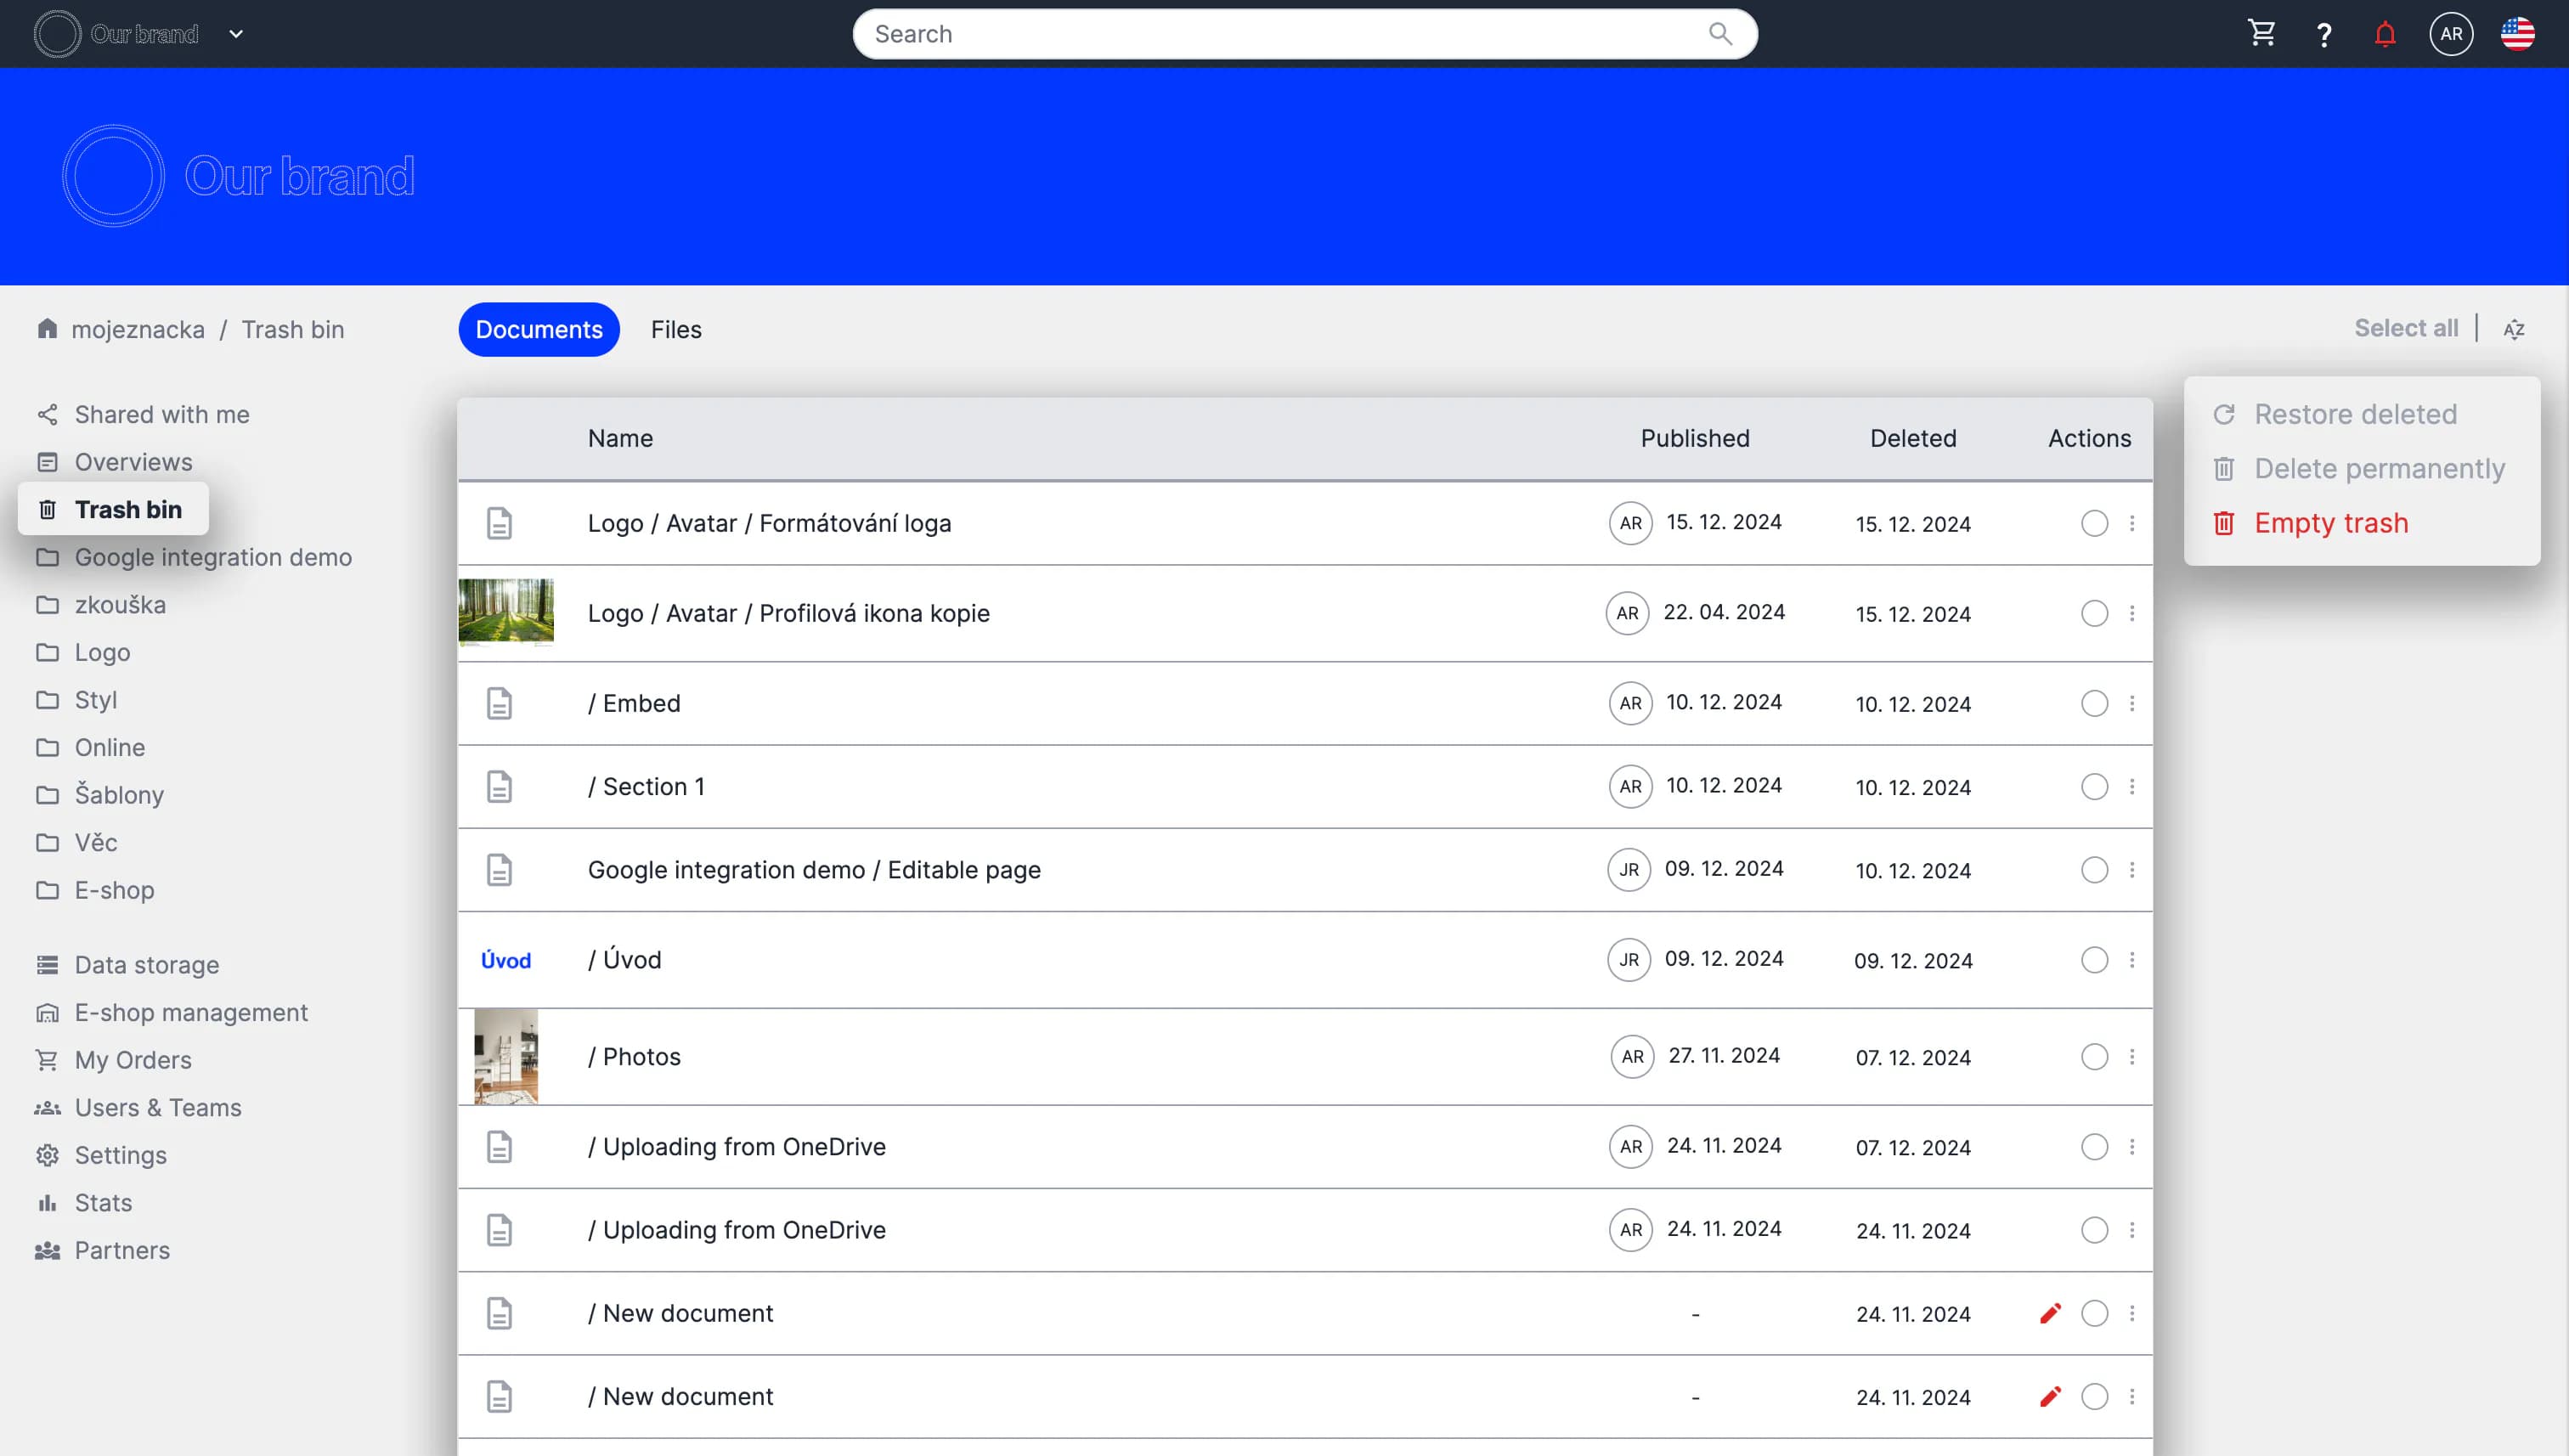Image resolution: width=2569 pixels, height=1456 pixels.
Task: Open Users & Teams in the sidebar
Action: click(158, 1107)
